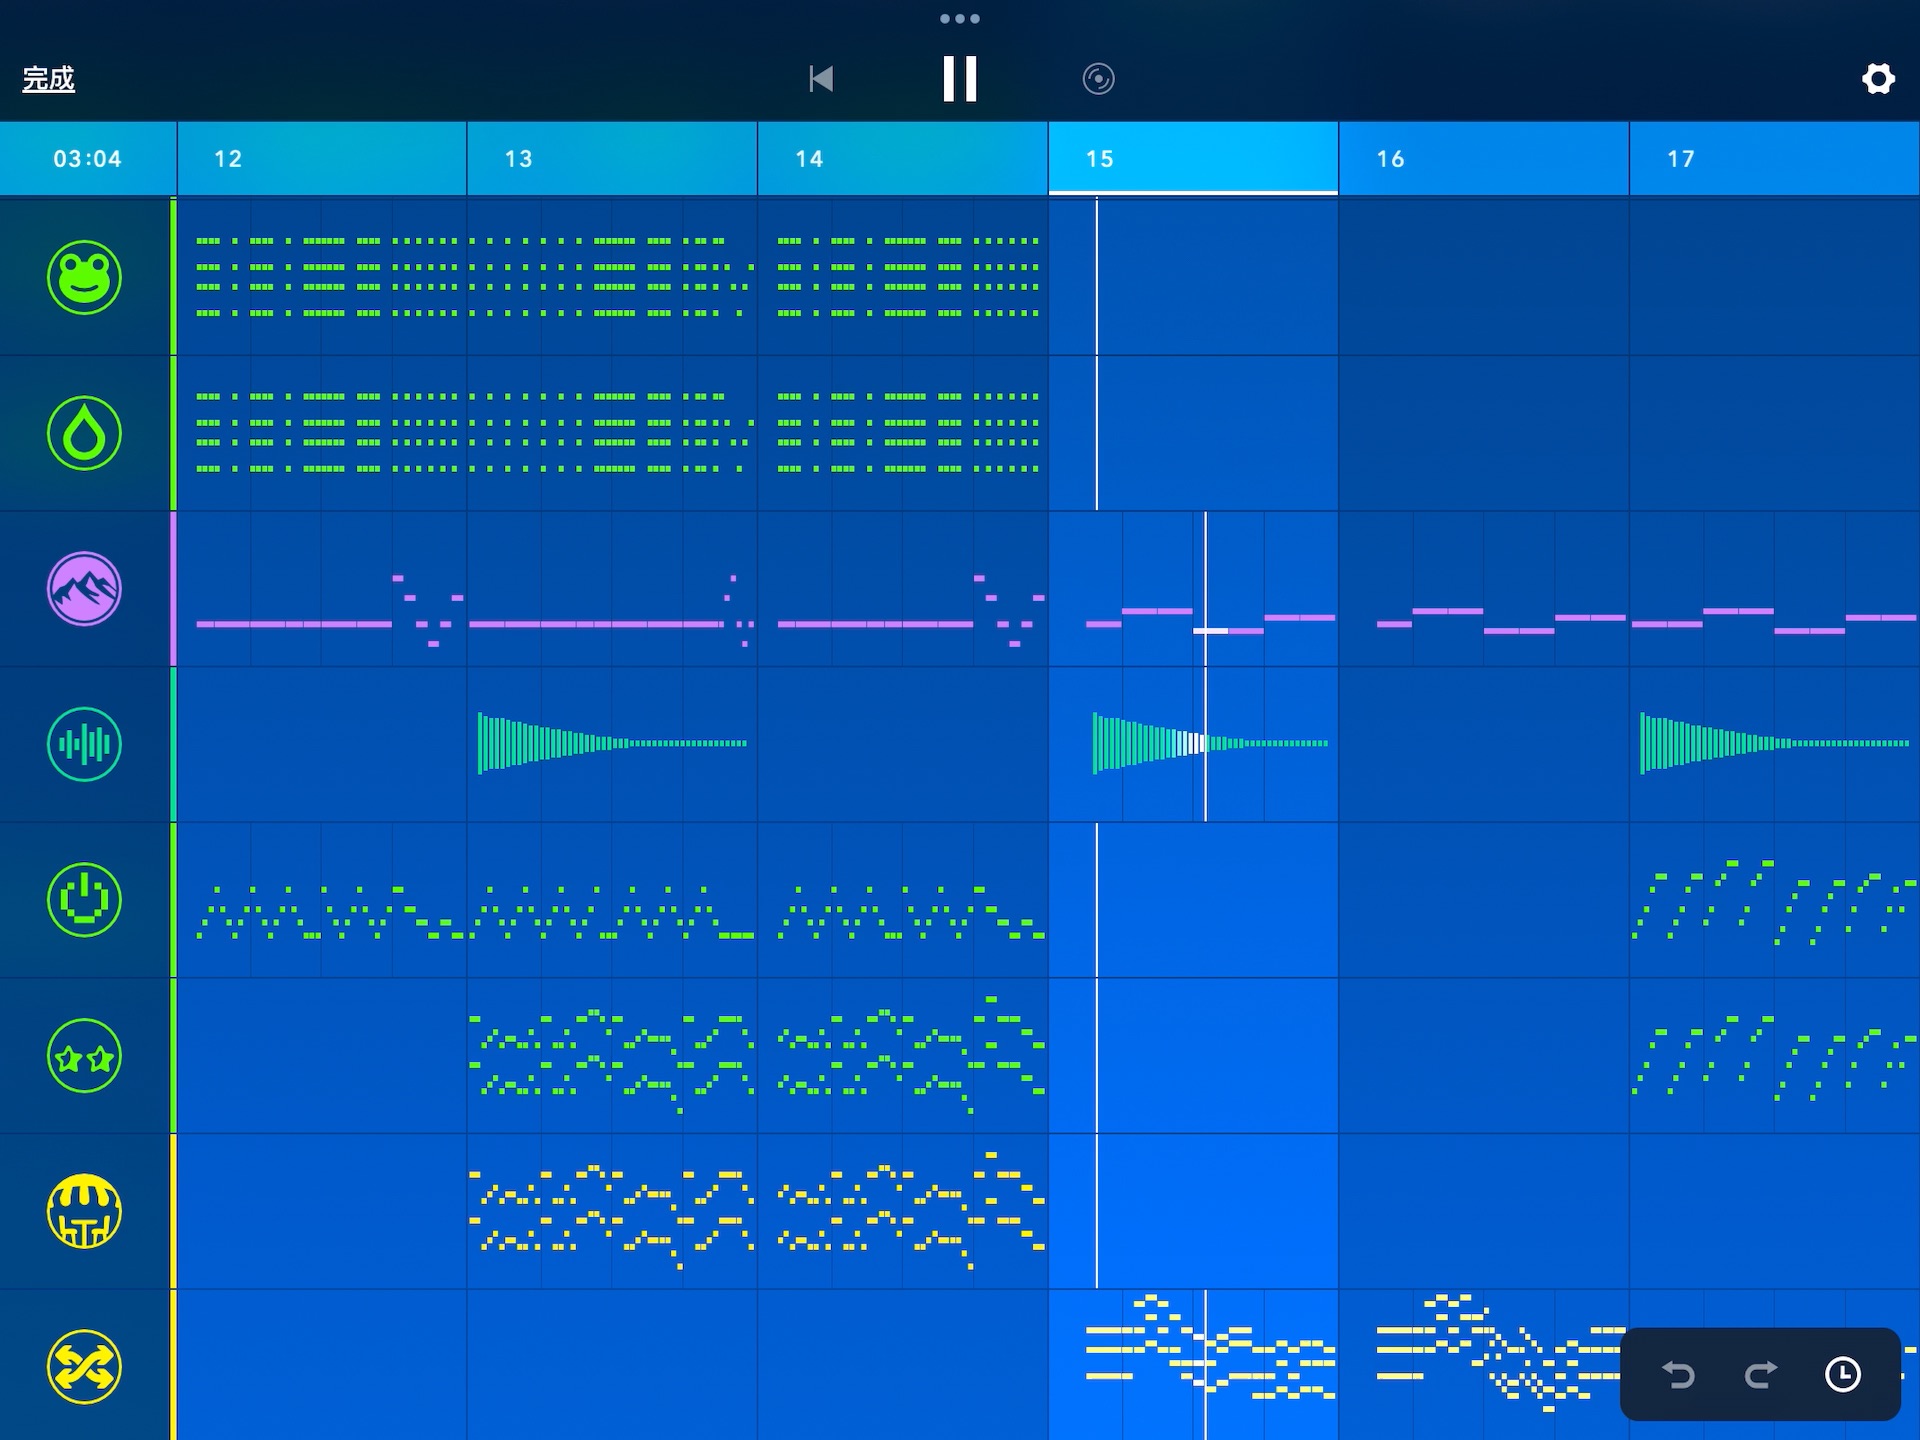Redo the last edit

(x=1761, y=1375)
